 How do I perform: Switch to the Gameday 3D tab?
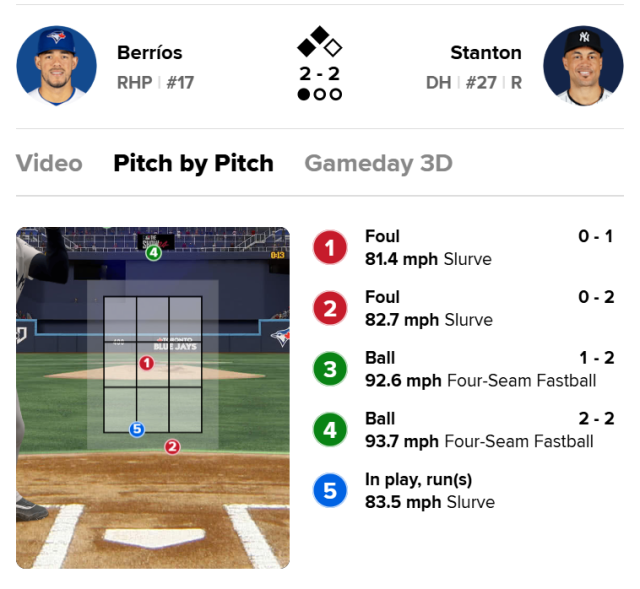378,163
